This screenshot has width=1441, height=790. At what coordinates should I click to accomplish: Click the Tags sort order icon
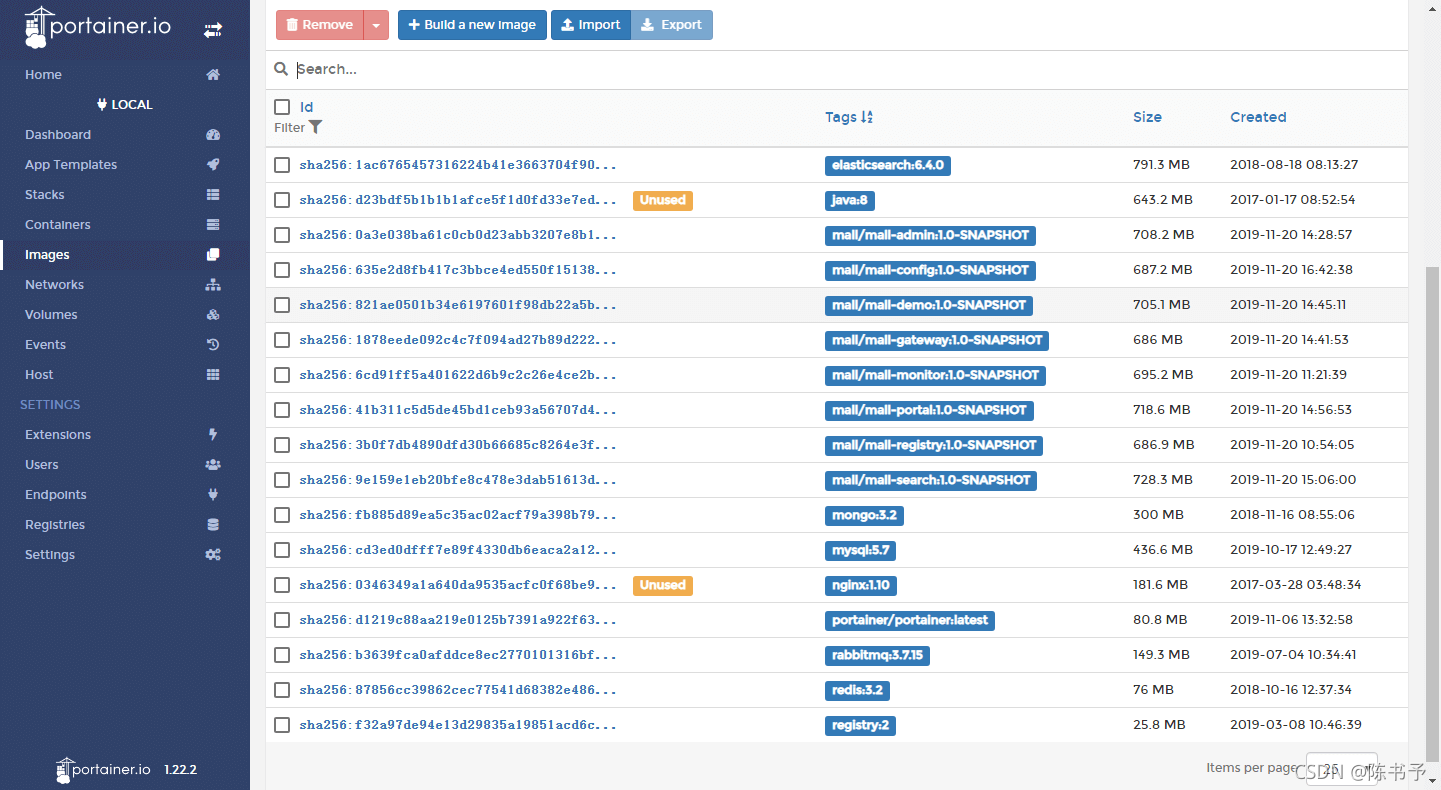point(867,117)
